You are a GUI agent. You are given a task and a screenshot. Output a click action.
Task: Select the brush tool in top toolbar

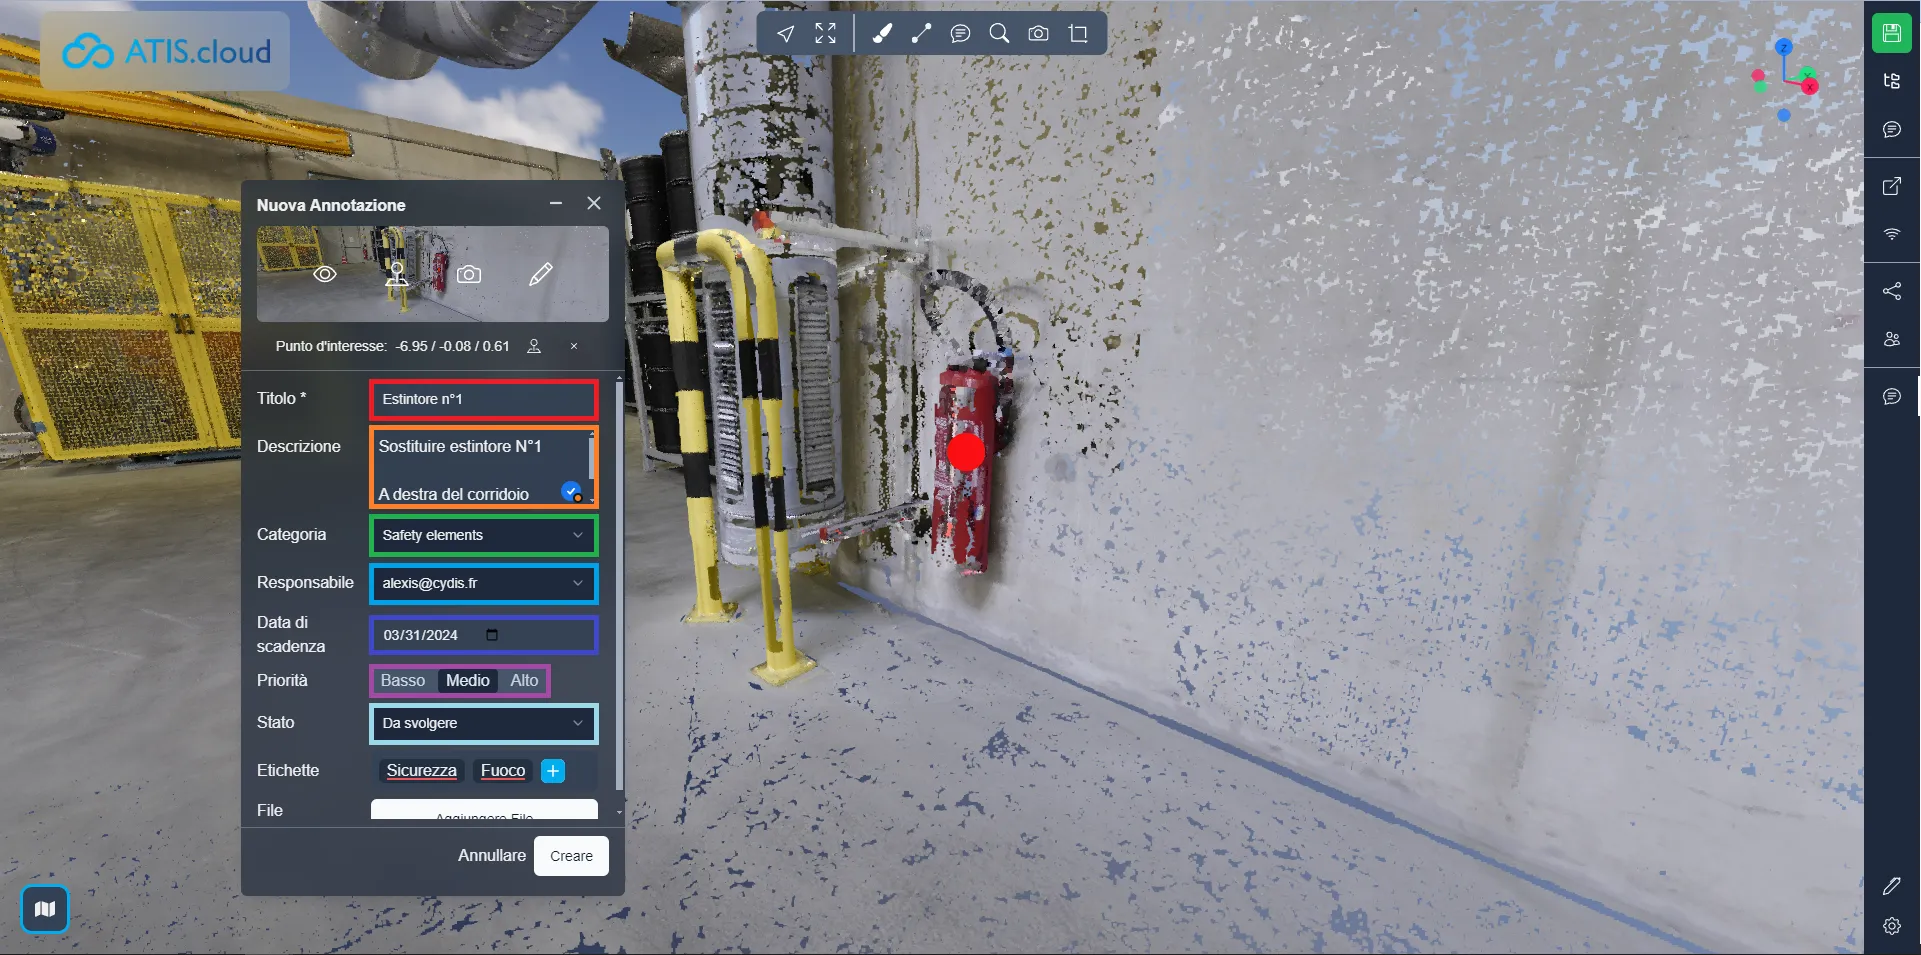(882, 34)
